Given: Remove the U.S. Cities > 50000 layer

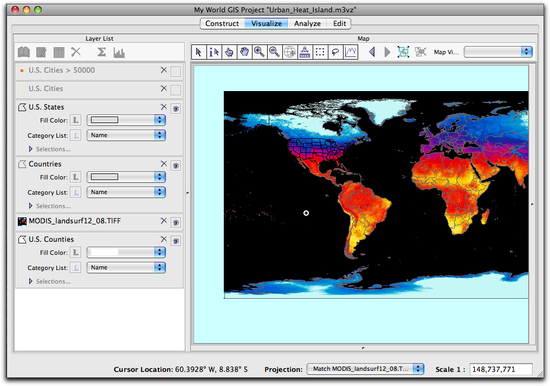Looking at the screenshot, I should [x=164, y=70].
